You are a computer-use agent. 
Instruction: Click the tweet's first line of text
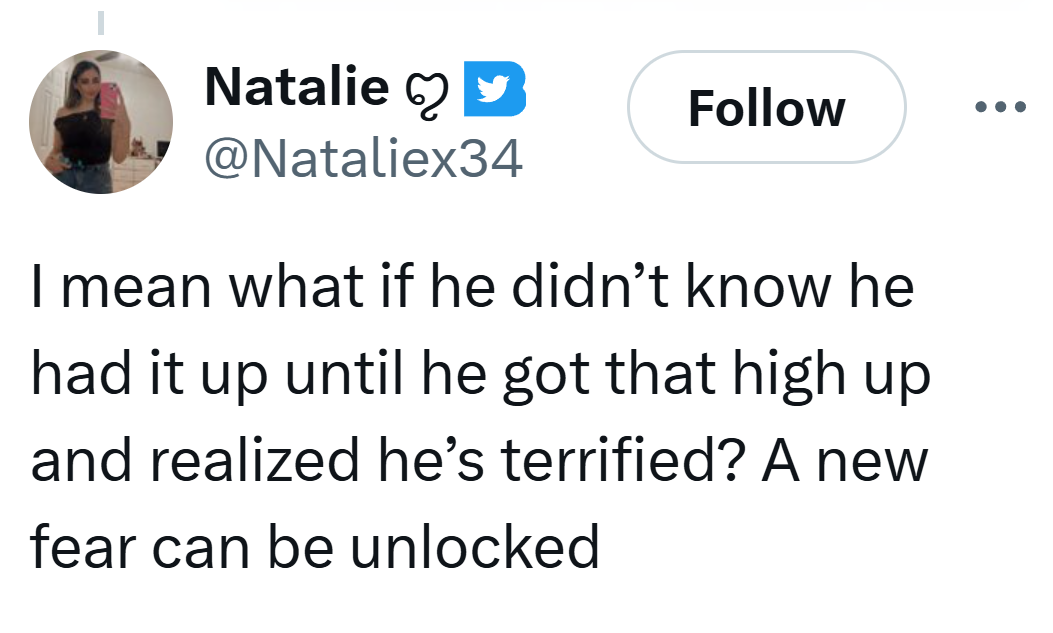472,288
